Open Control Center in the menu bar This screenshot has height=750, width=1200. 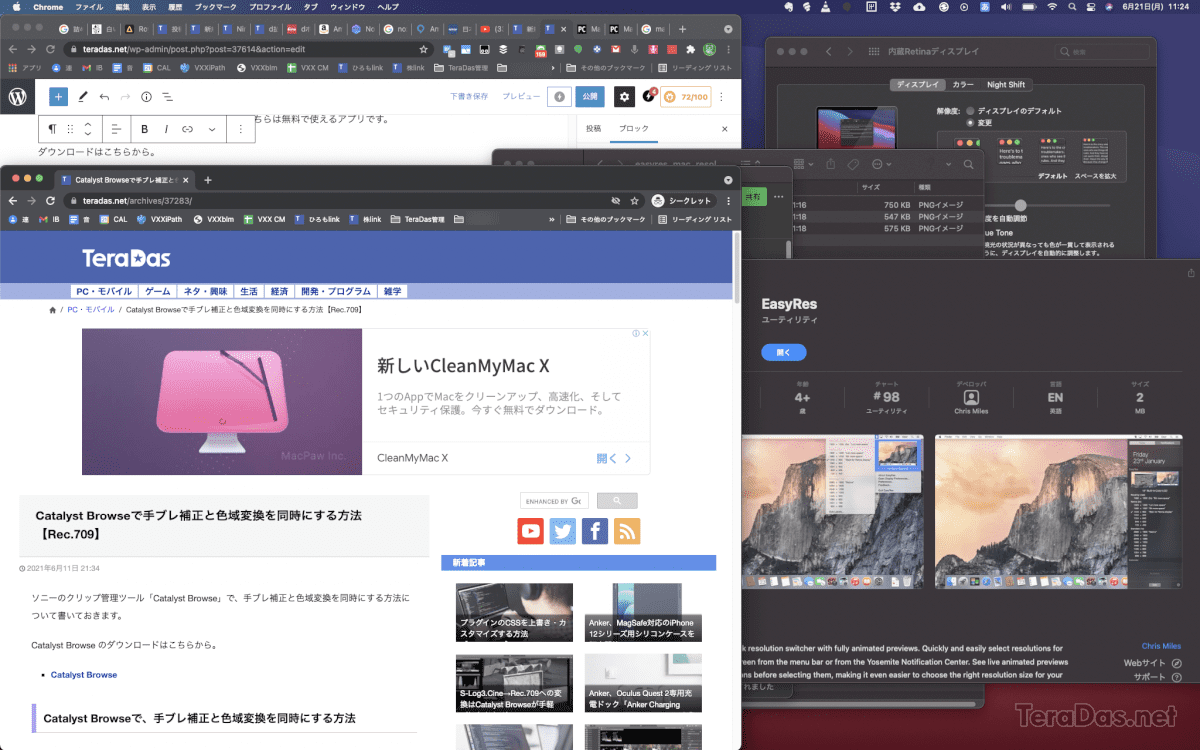[x=1092, y=7]
